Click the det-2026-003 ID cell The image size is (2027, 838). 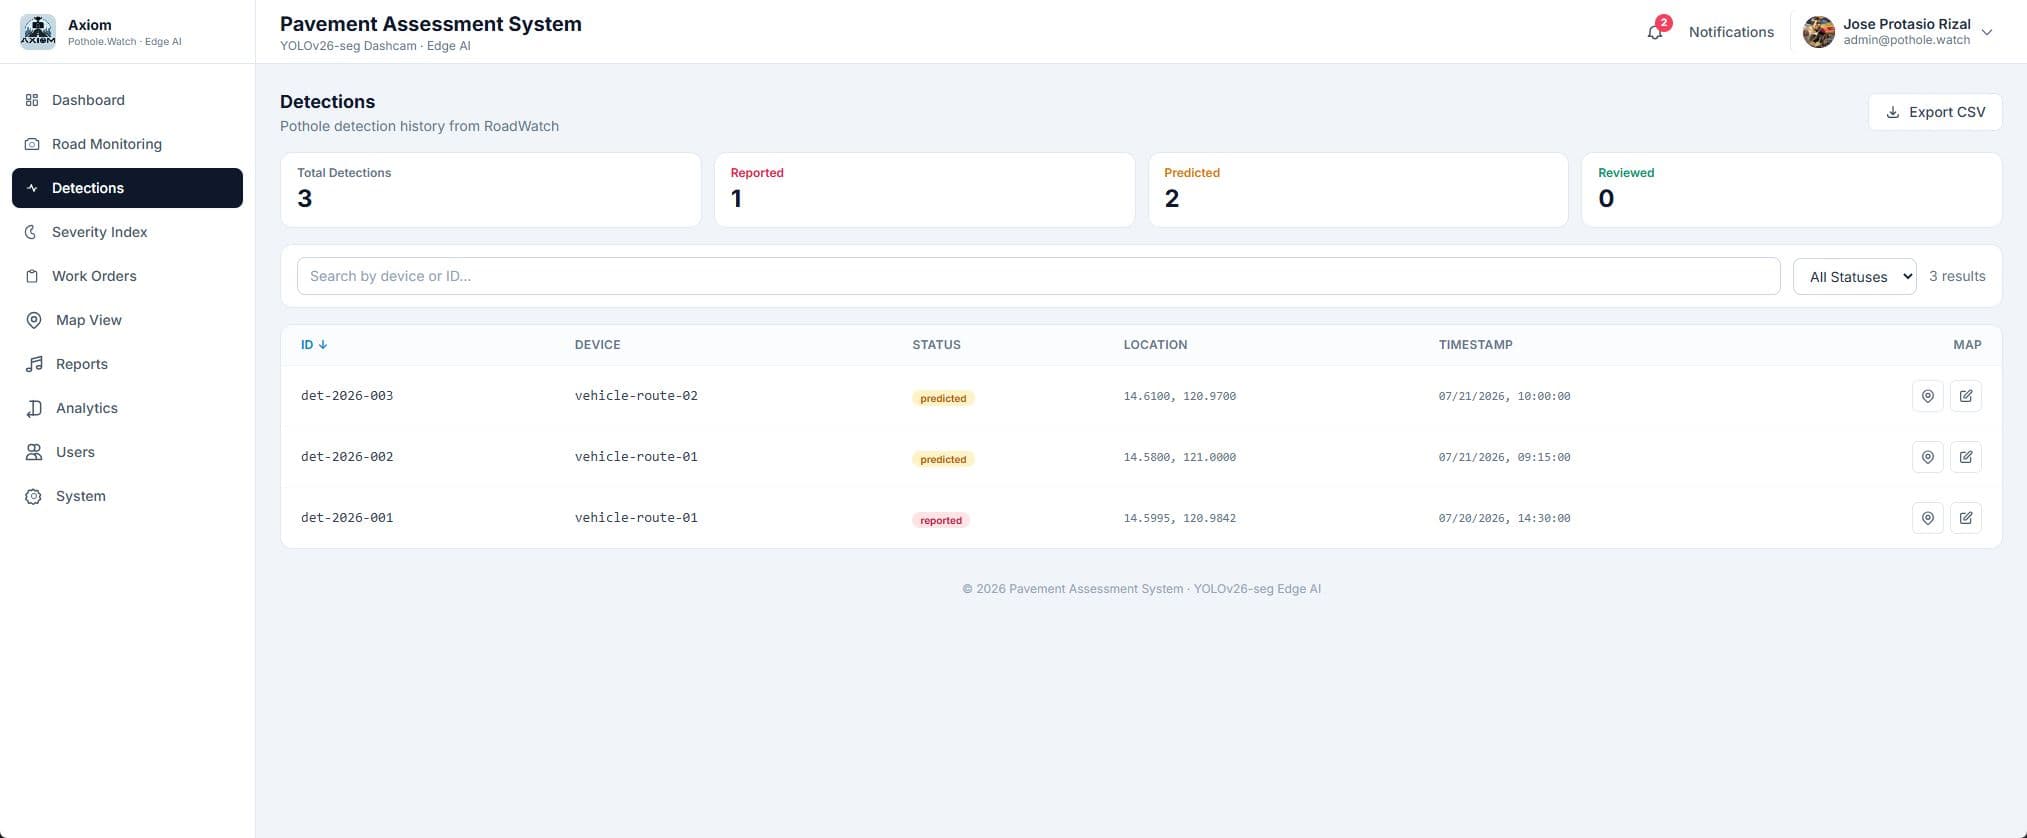pyautogui.click(x=347, y=396)
